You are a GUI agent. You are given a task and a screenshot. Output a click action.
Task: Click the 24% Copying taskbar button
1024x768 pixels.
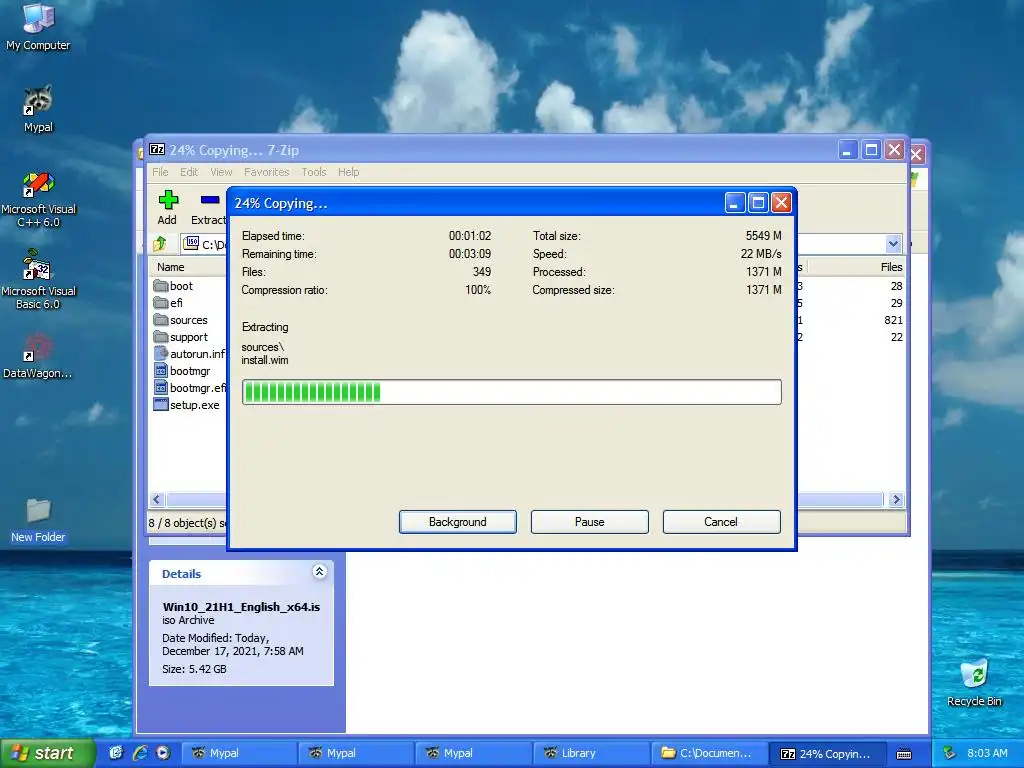[827, 753]
